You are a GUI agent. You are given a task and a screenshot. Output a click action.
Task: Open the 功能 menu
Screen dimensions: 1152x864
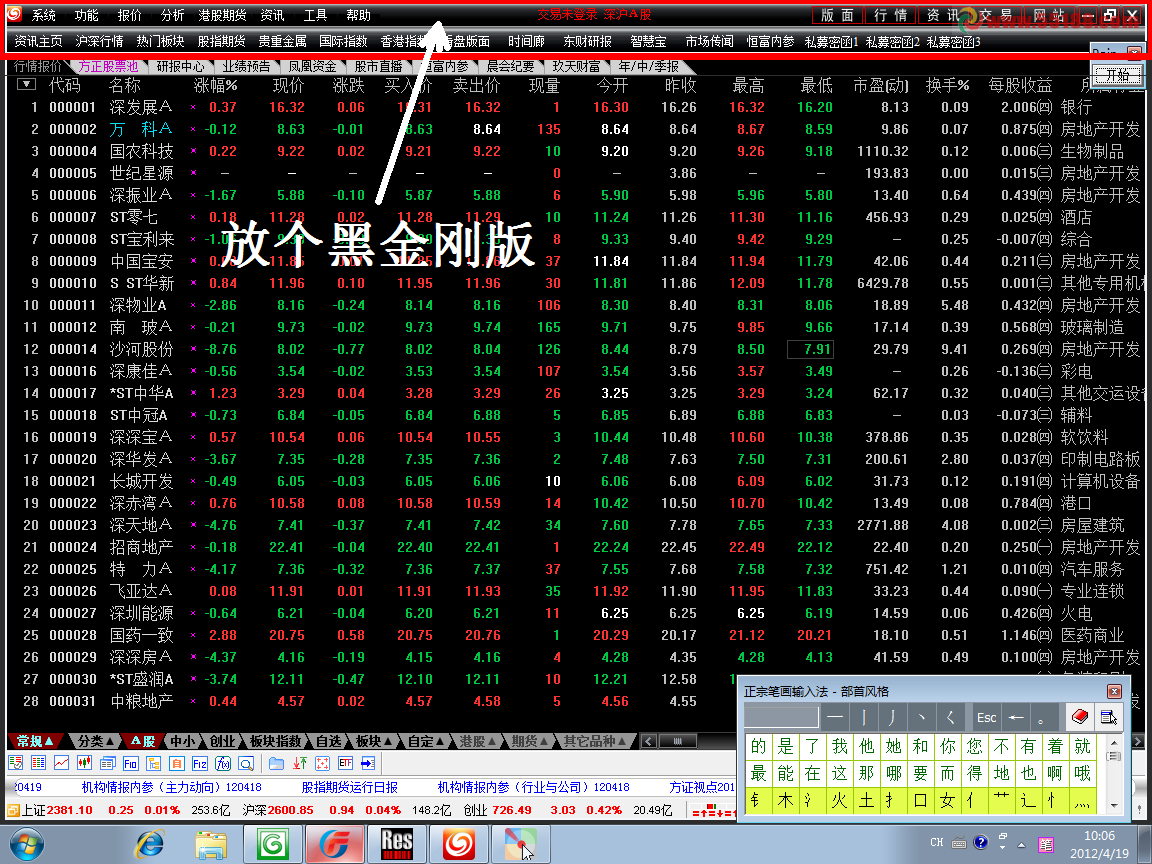[86, 15]
